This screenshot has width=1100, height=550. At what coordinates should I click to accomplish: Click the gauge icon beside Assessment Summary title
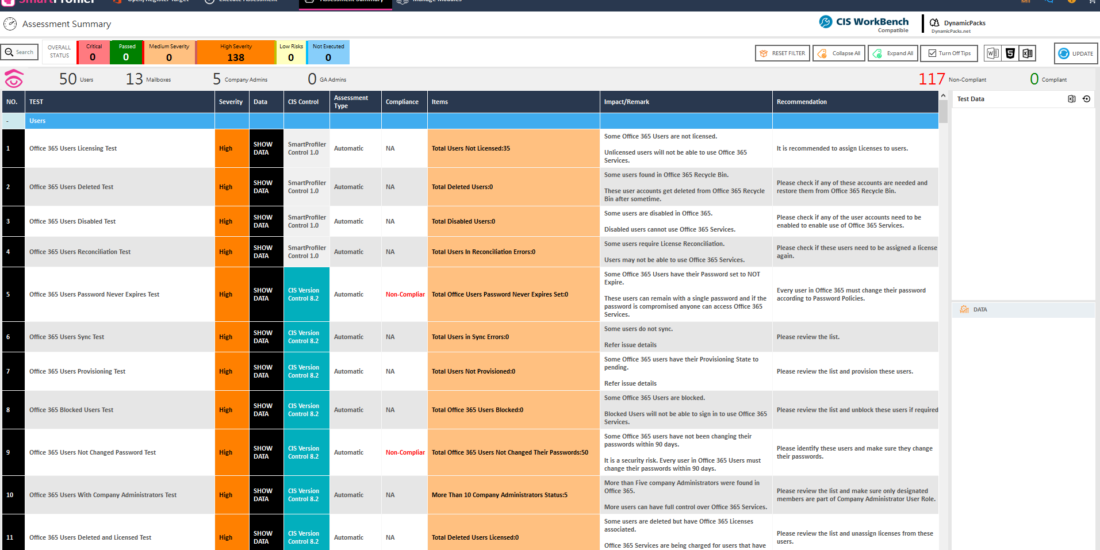coord(10,23)
